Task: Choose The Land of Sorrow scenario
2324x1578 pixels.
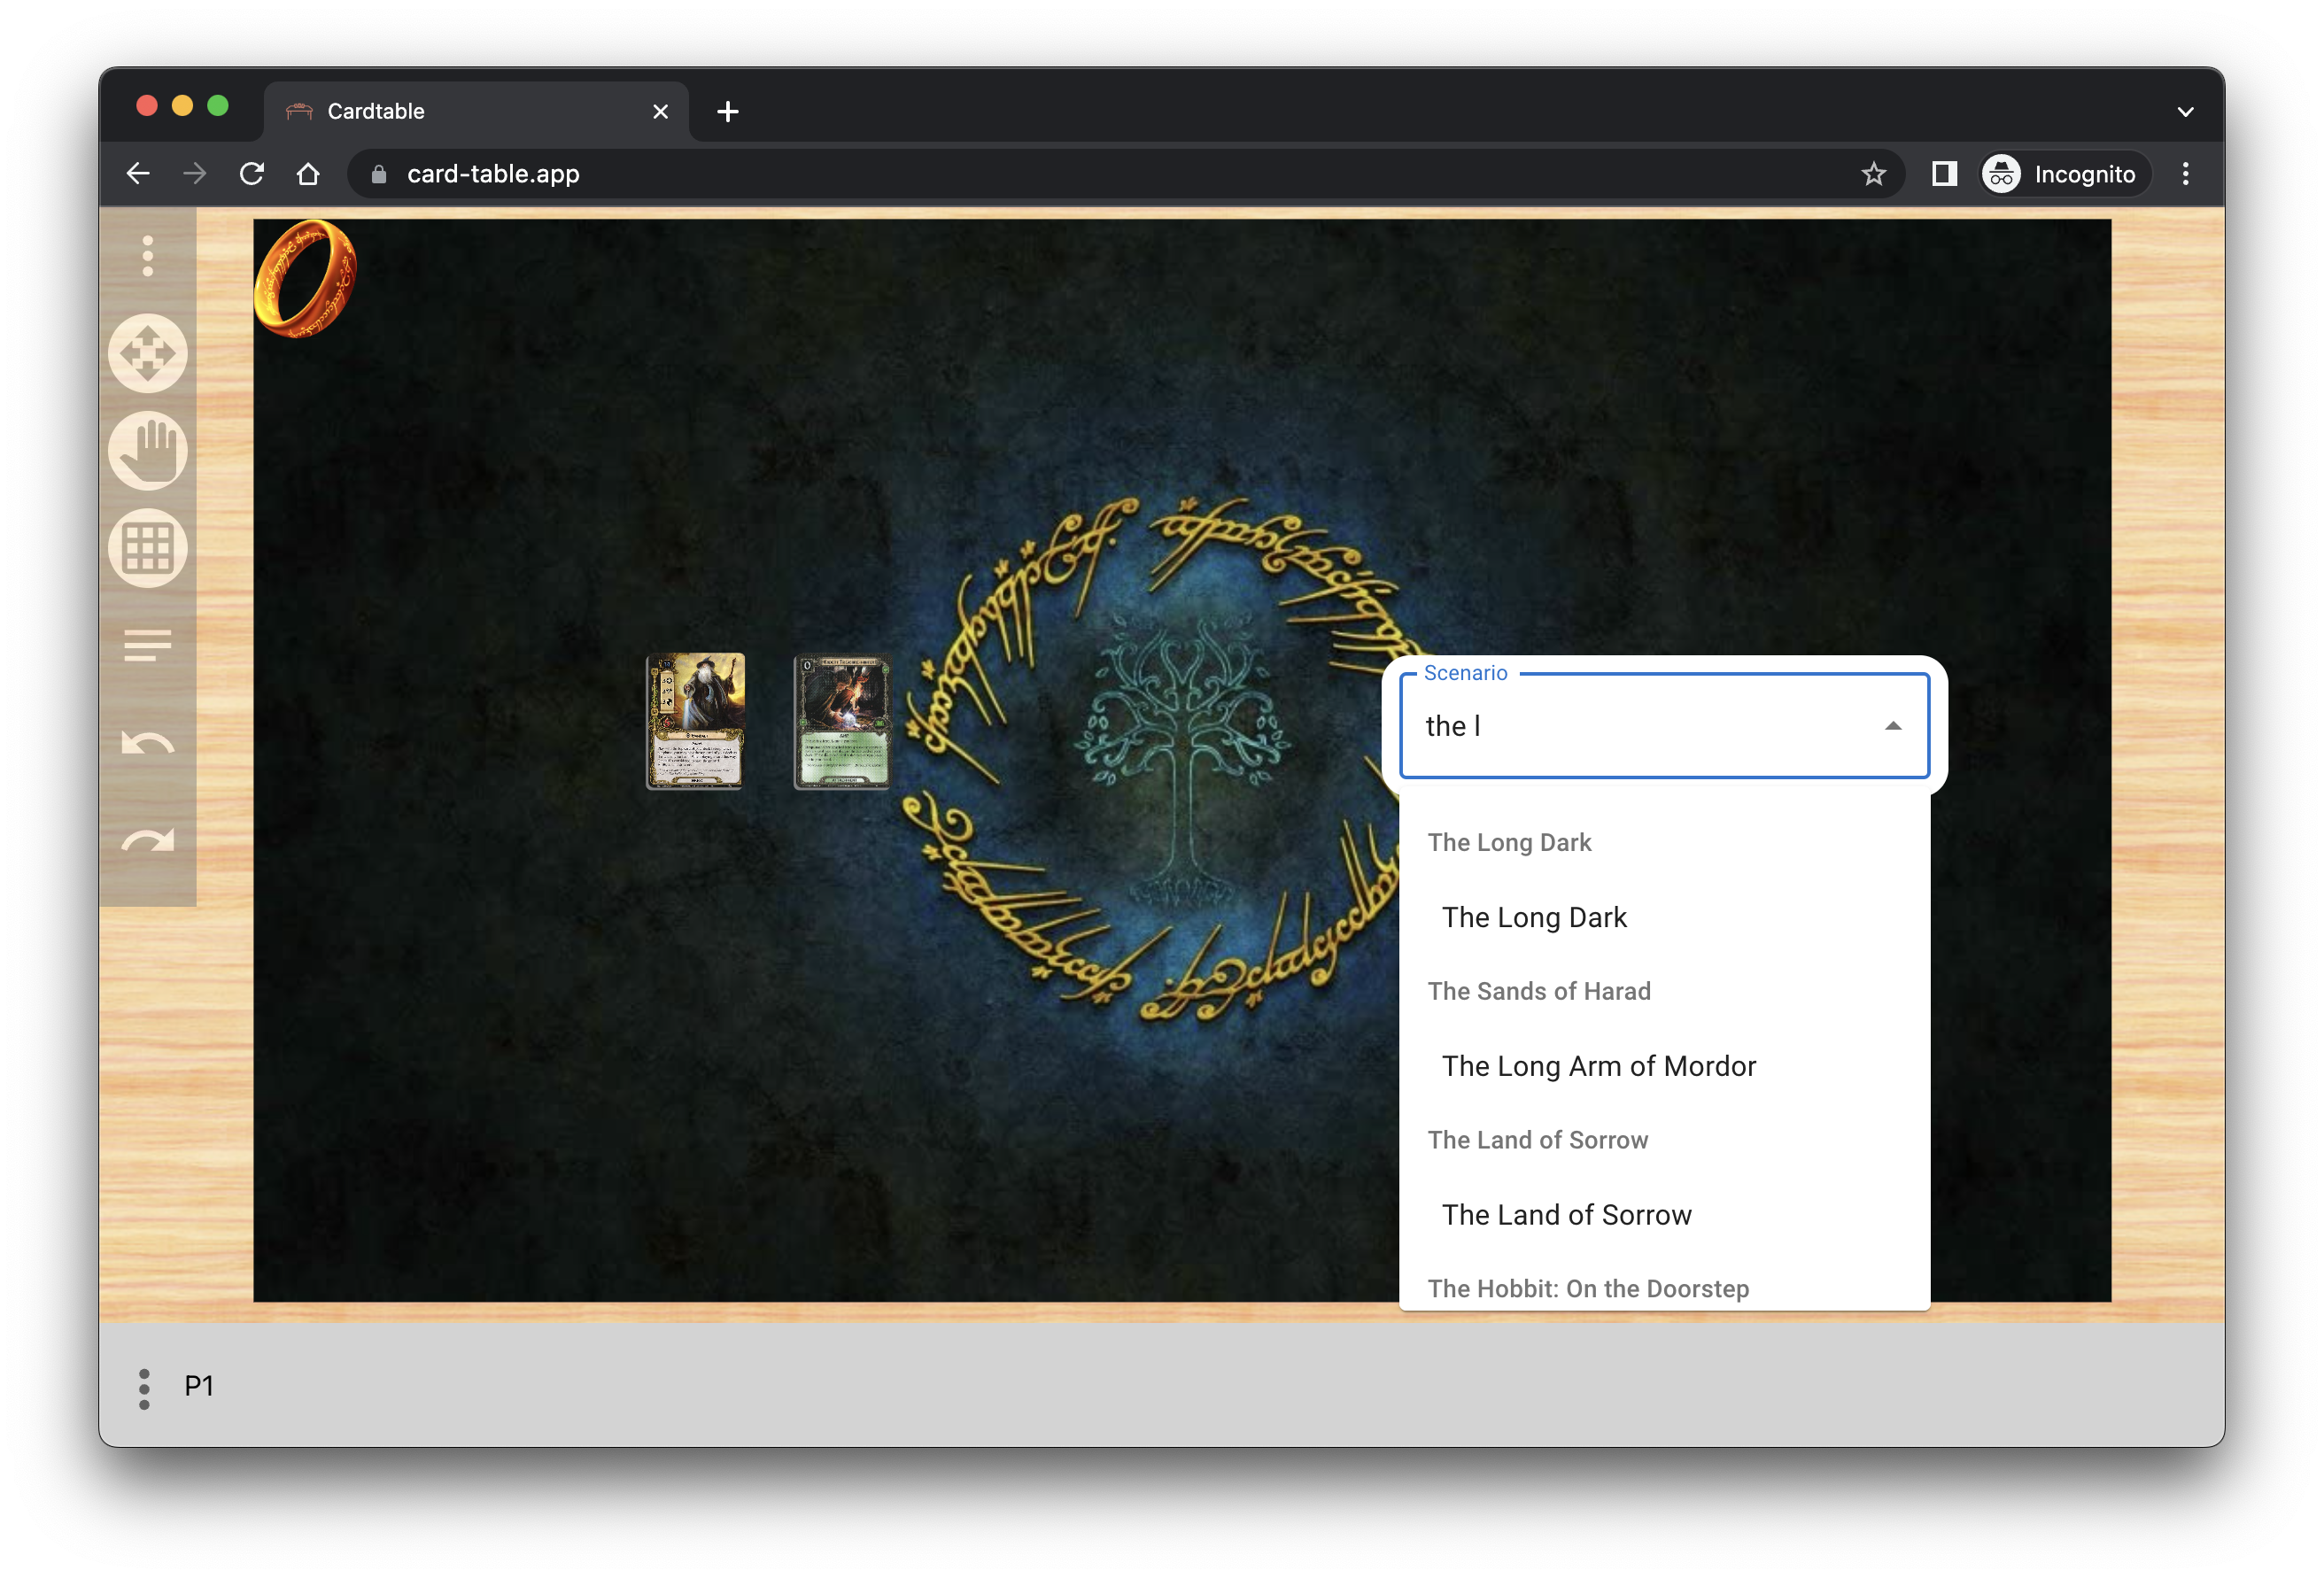Action: pyautogui.click(x=1664, y=1215)
